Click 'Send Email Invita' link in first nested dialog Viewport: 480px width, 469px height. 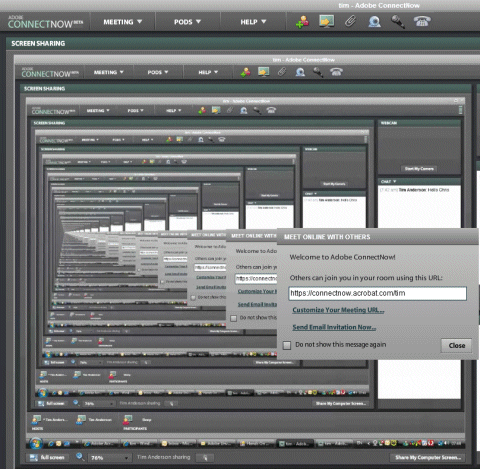(x=257, y=304)
